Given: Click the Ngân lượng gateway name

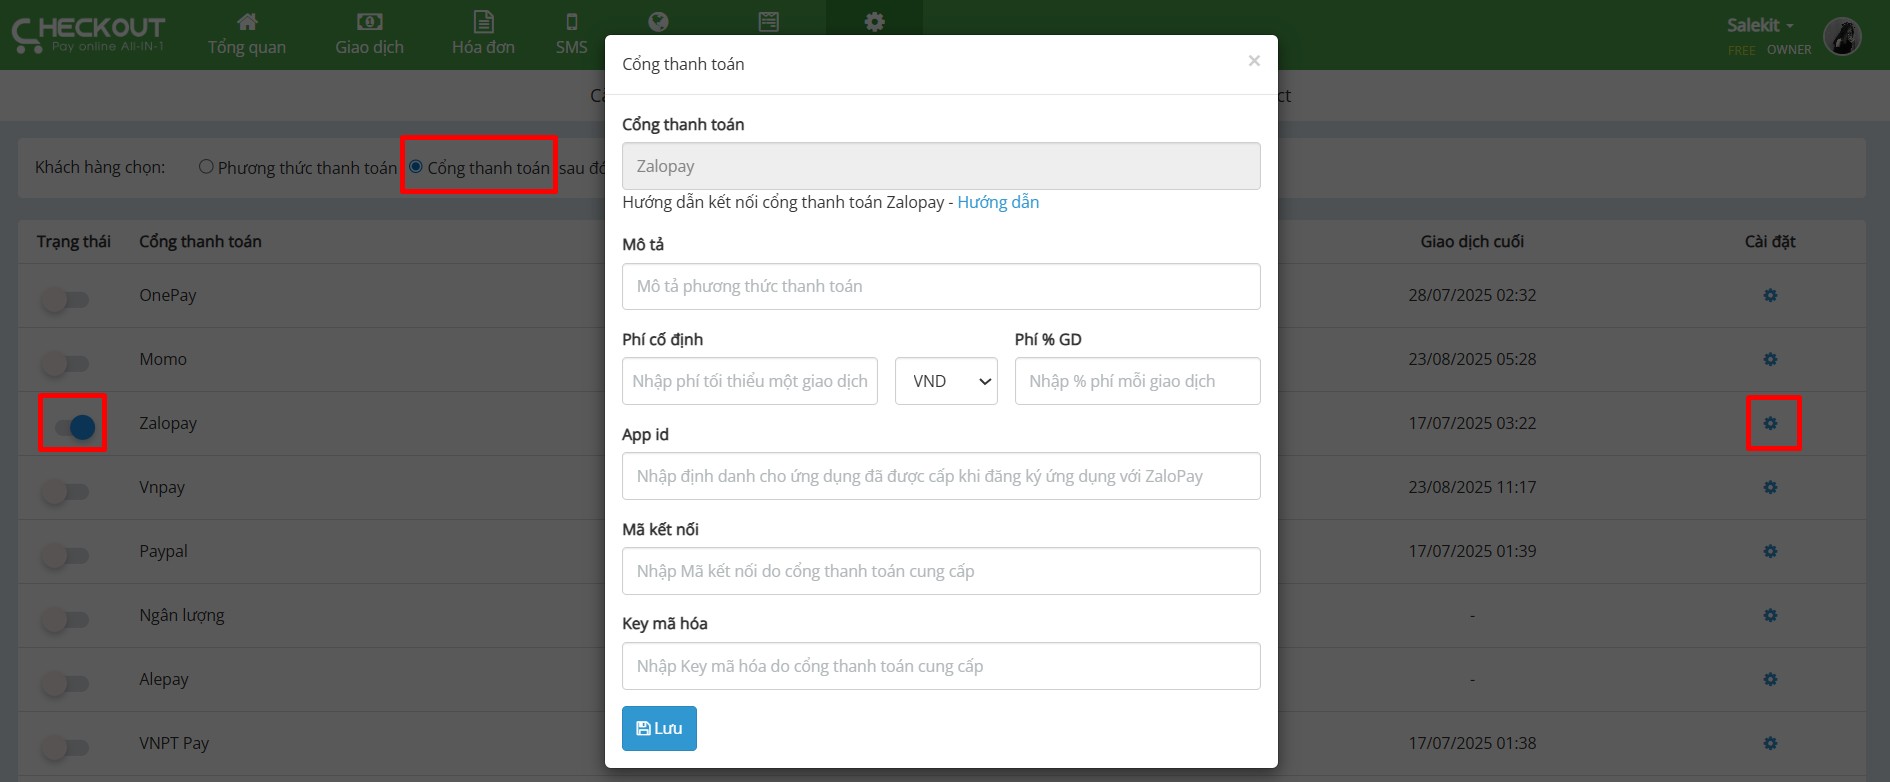Looking at the screenshot, I should tap(182, 615).
